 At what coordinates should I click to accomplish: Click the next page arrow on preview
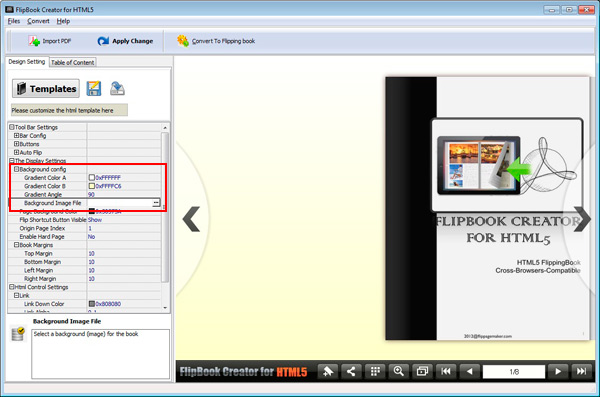[582, 219]
